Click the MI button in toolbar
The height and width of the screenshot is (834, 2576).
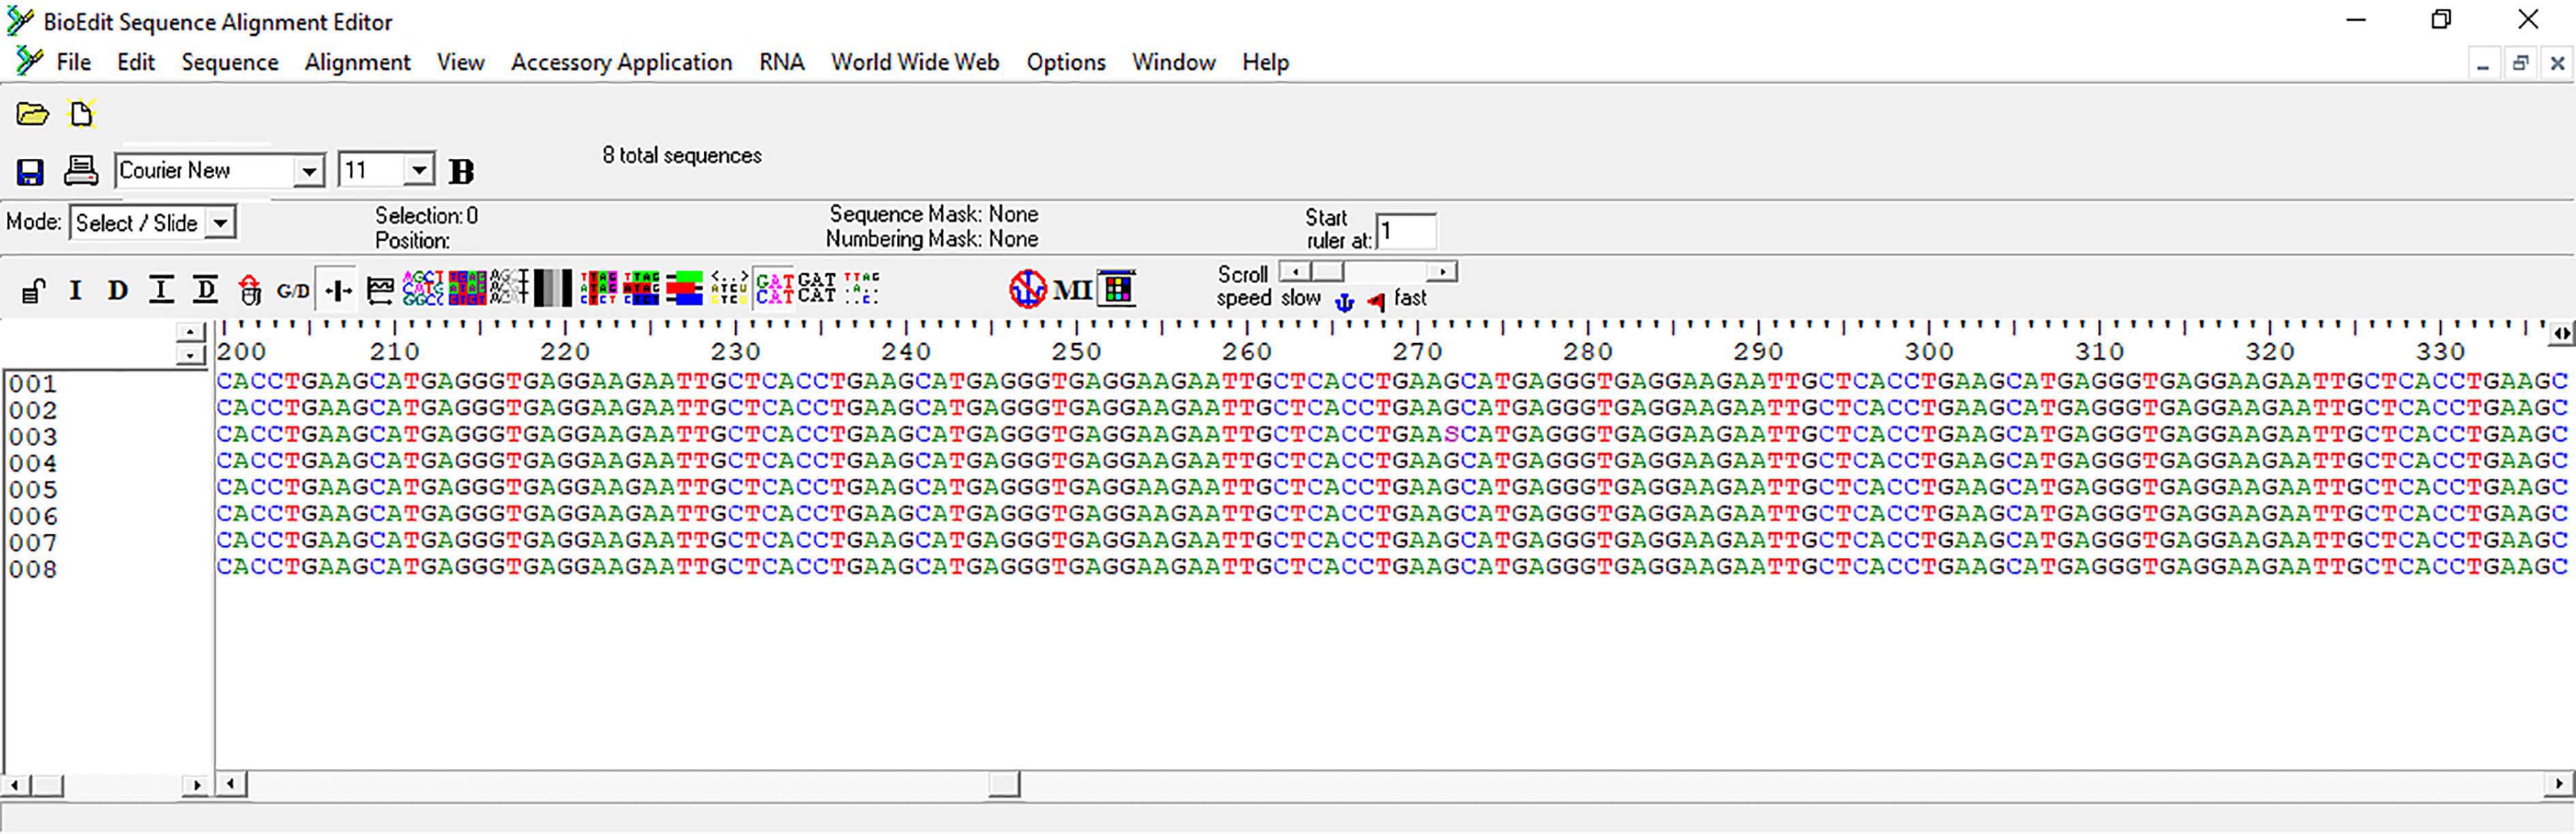click(1072, 290)
